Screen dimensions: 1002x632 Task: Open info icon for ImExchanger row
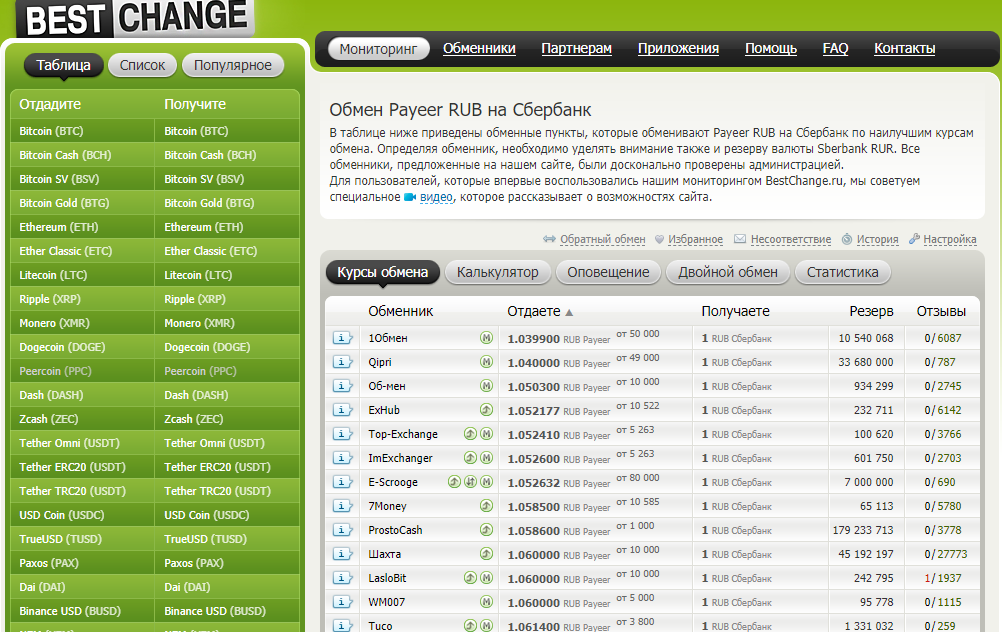342,458
